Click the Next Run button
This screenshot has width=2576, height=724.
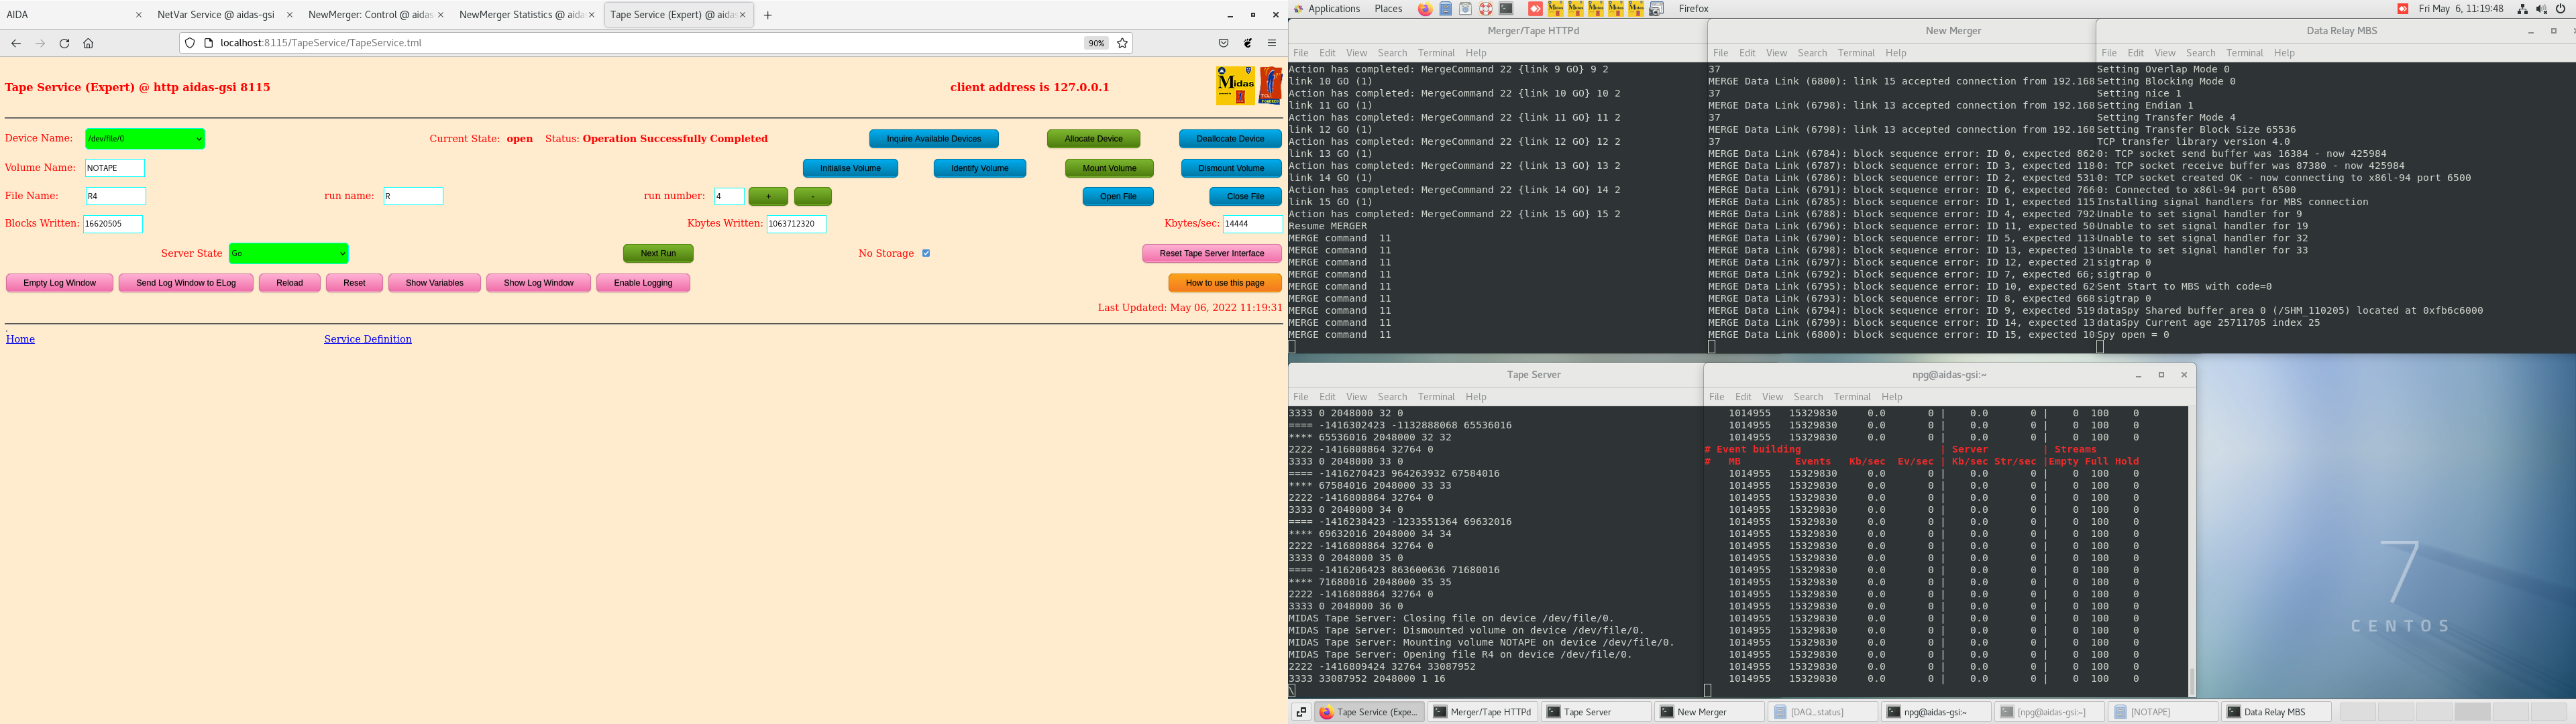click(x=658, y=253)
